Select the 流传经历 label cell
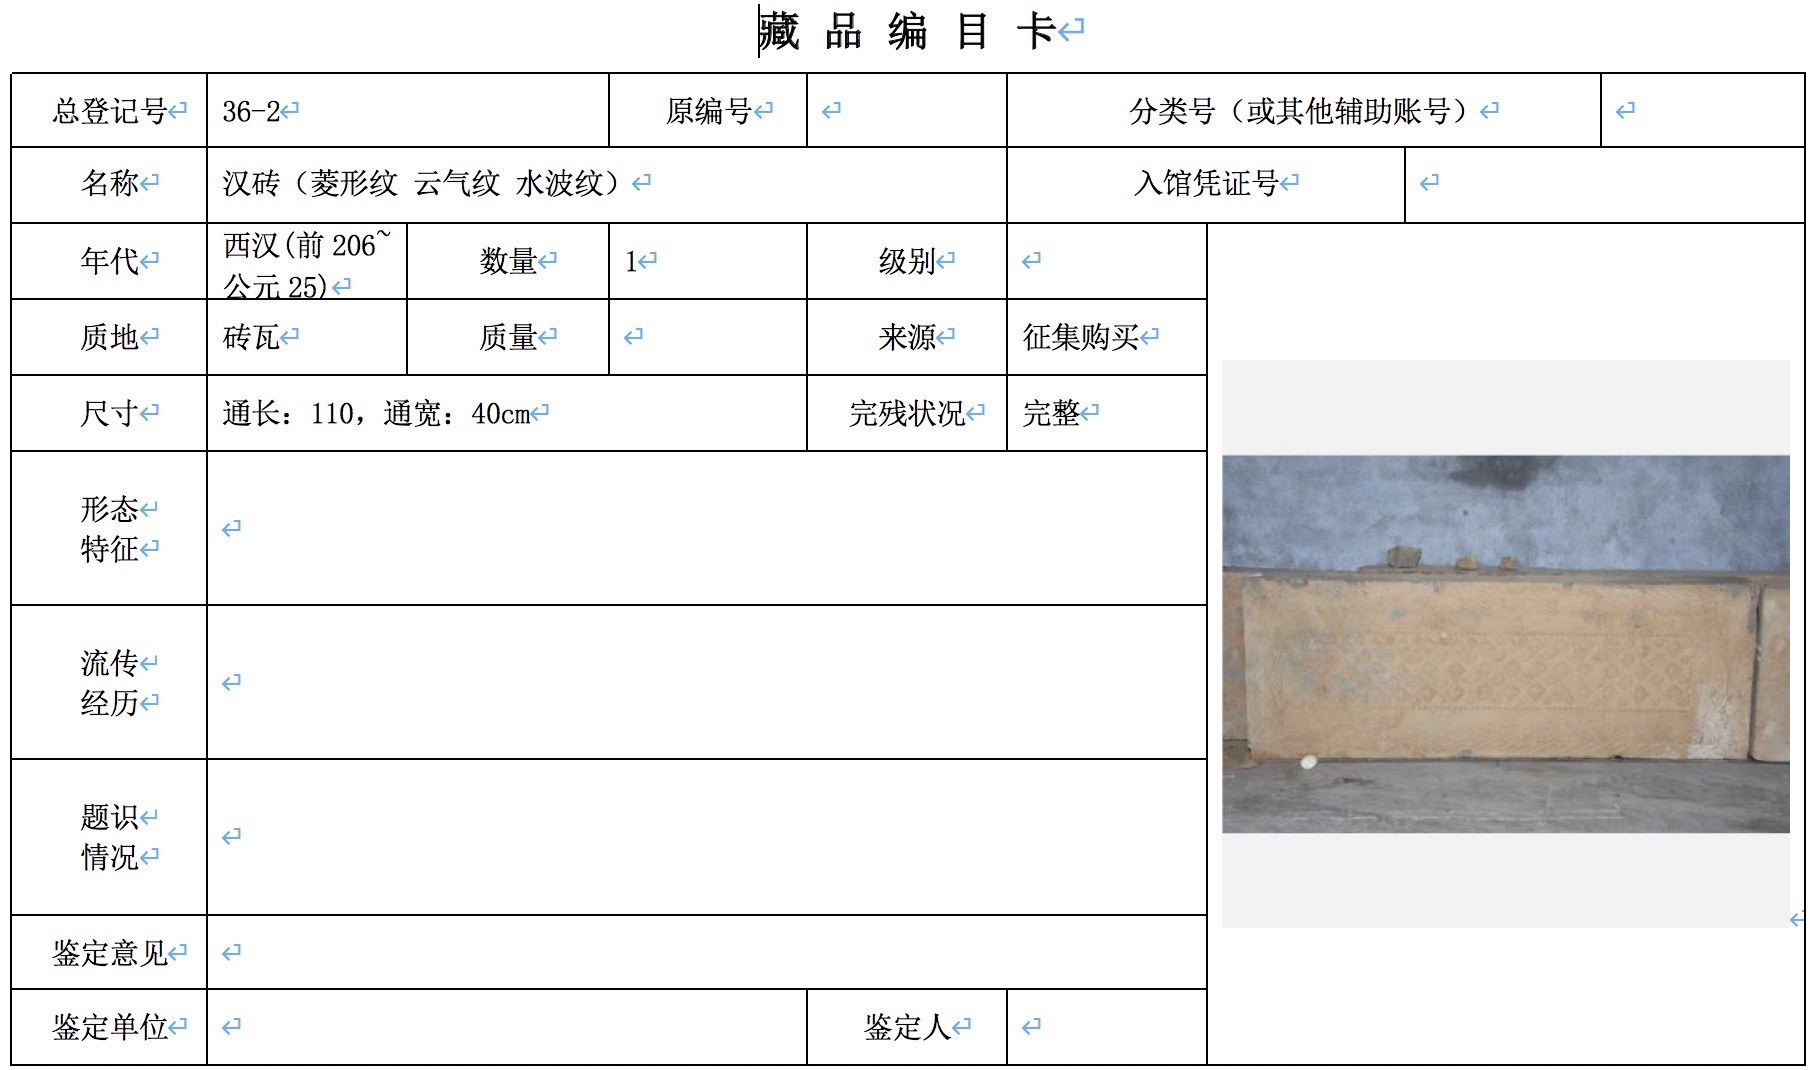1808x1070 pixels. [x=109, y=682]
